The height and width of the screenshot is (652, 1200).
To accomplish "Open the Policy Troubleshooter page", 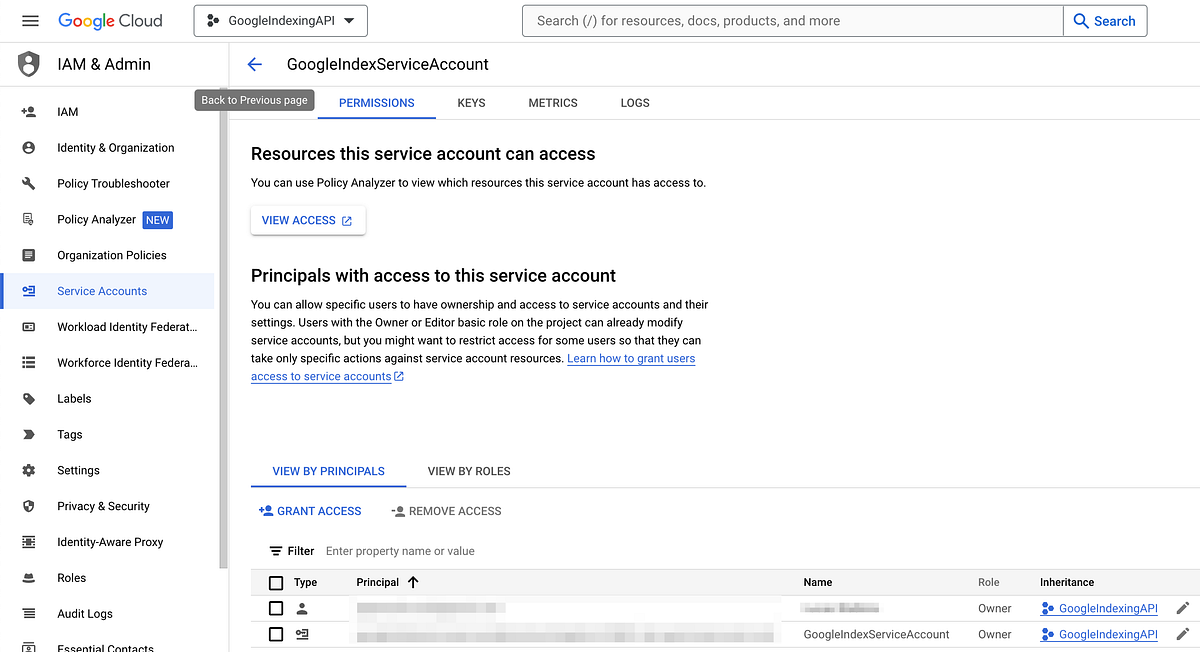I will tap(111, 183).
